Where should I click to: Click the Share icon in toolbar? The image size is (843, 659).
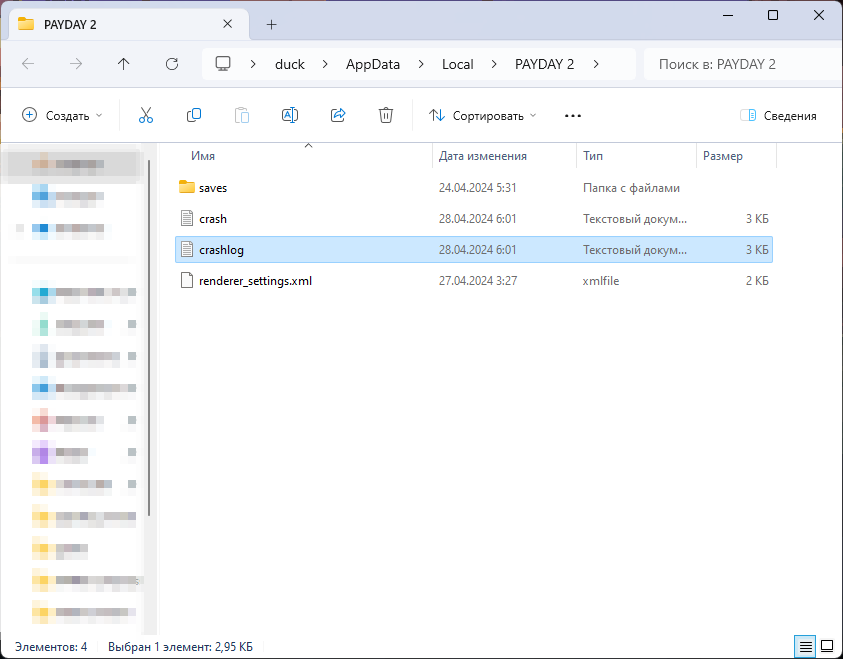tap(338, 116)
